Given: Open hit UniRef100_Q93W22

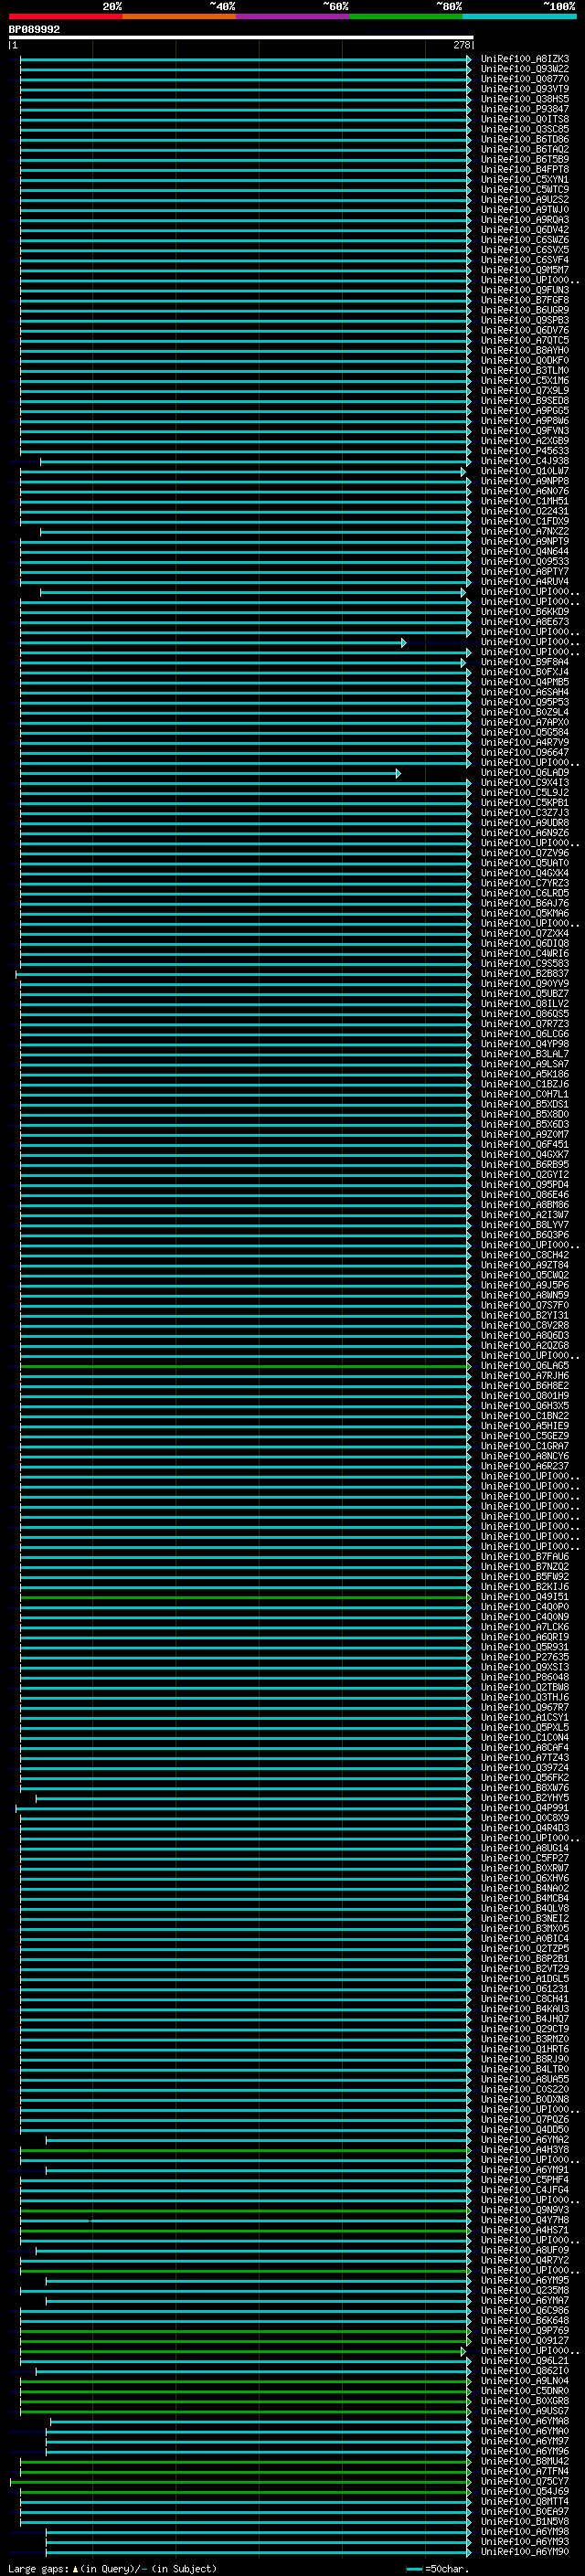Looking at the screenshot, I should (x=524, y=69).
